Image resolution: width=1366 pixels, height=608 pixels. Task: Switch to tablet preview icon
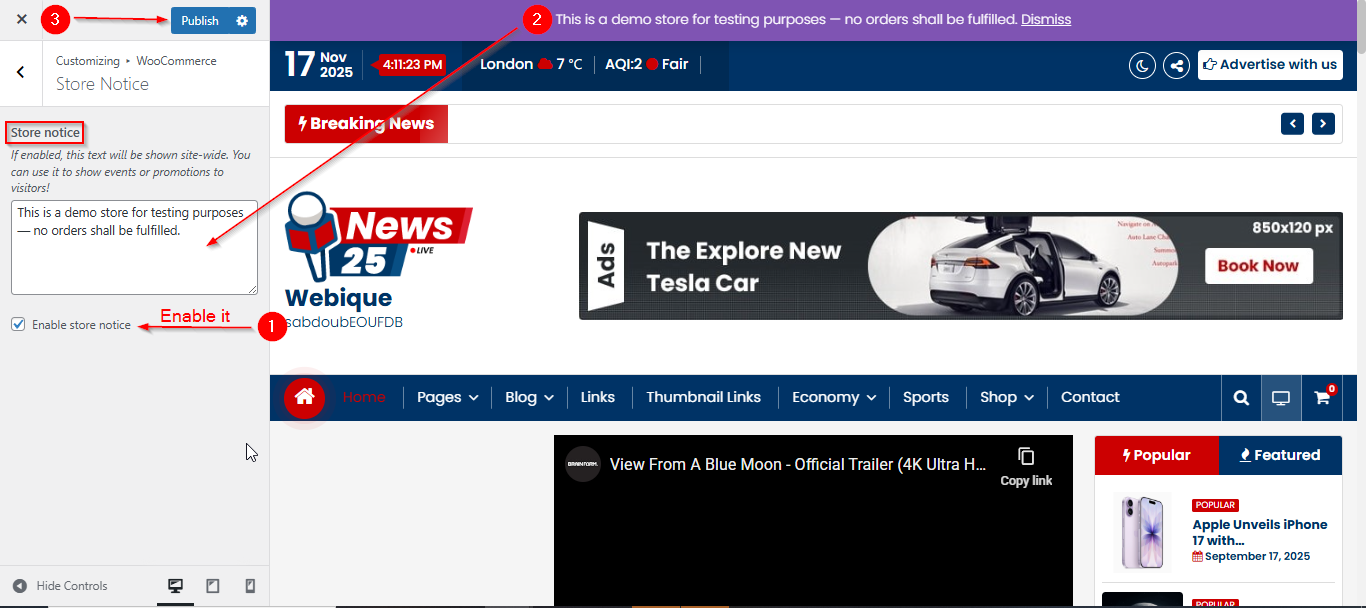point(213,586)
